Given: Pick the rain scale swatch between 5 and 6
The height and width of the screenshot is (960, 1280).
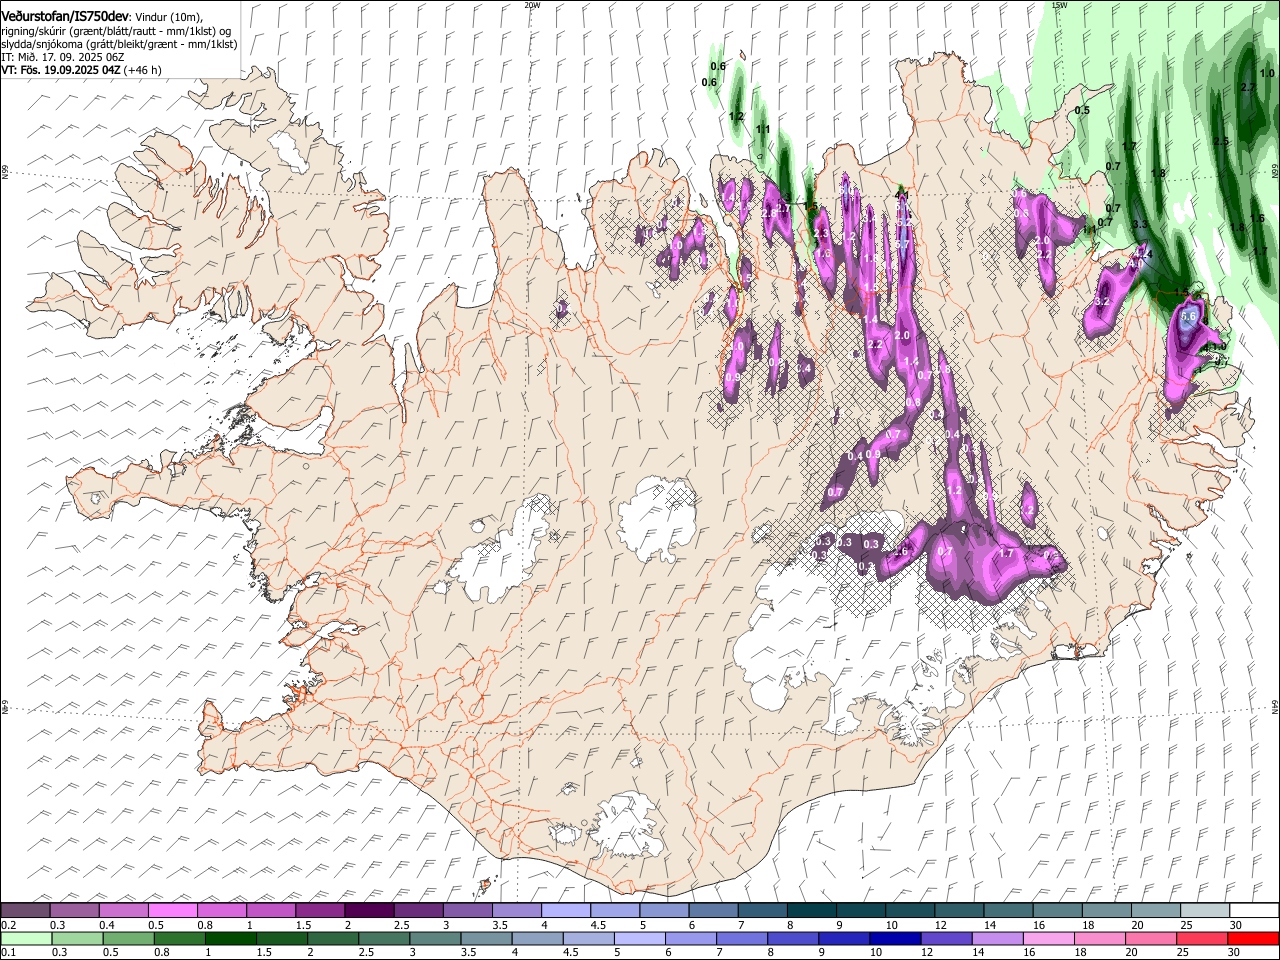Looking at the screenshot, I should click(x=640, y=938).
